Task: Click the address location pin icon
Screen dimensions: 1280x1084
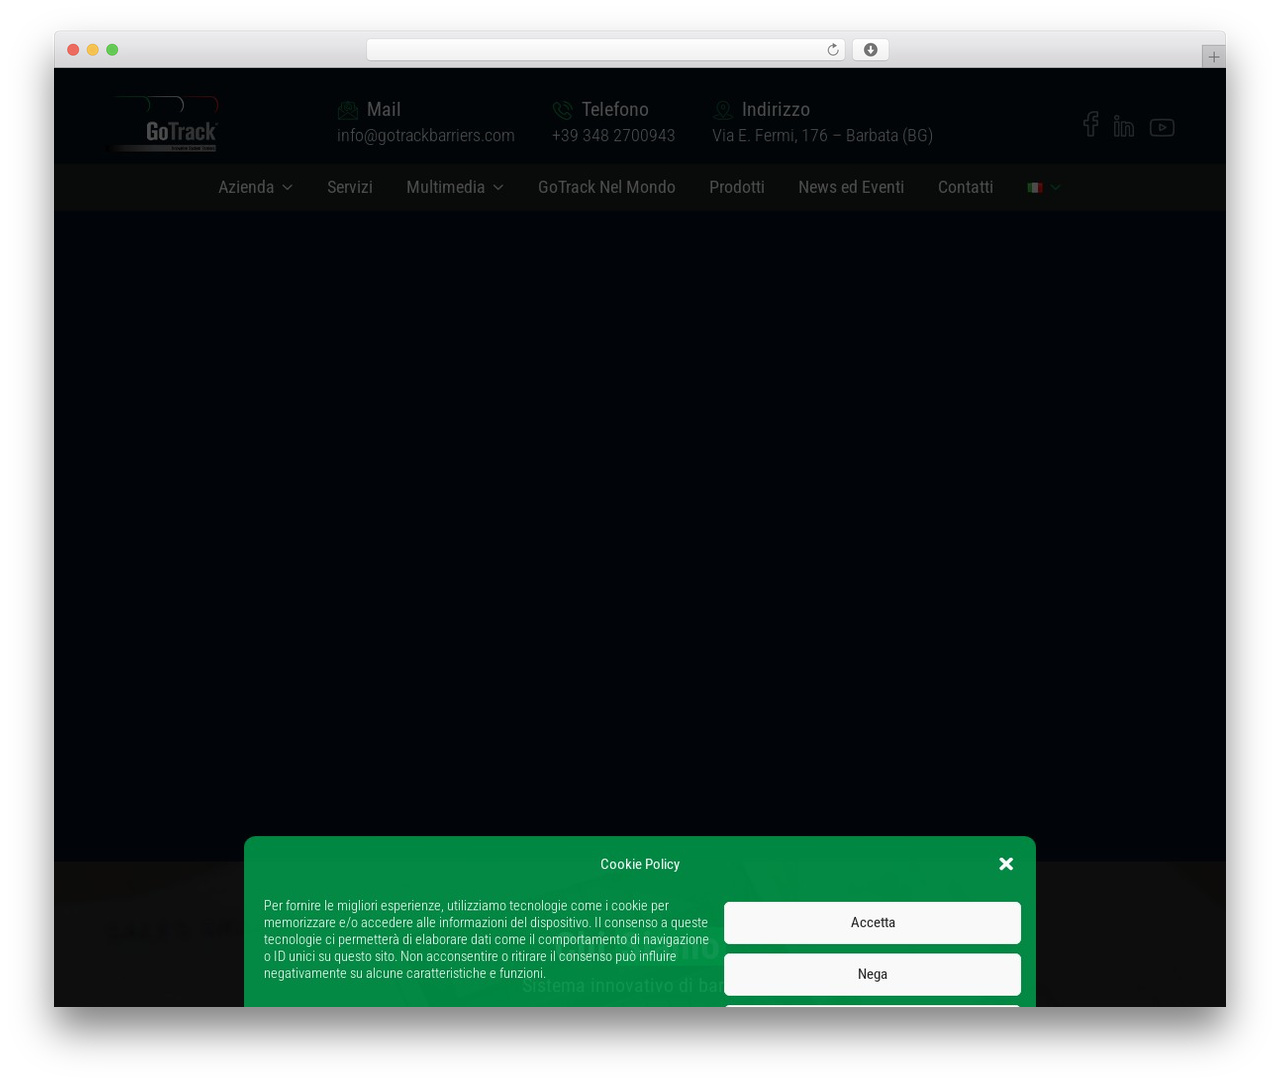Action: coord(723,110)
